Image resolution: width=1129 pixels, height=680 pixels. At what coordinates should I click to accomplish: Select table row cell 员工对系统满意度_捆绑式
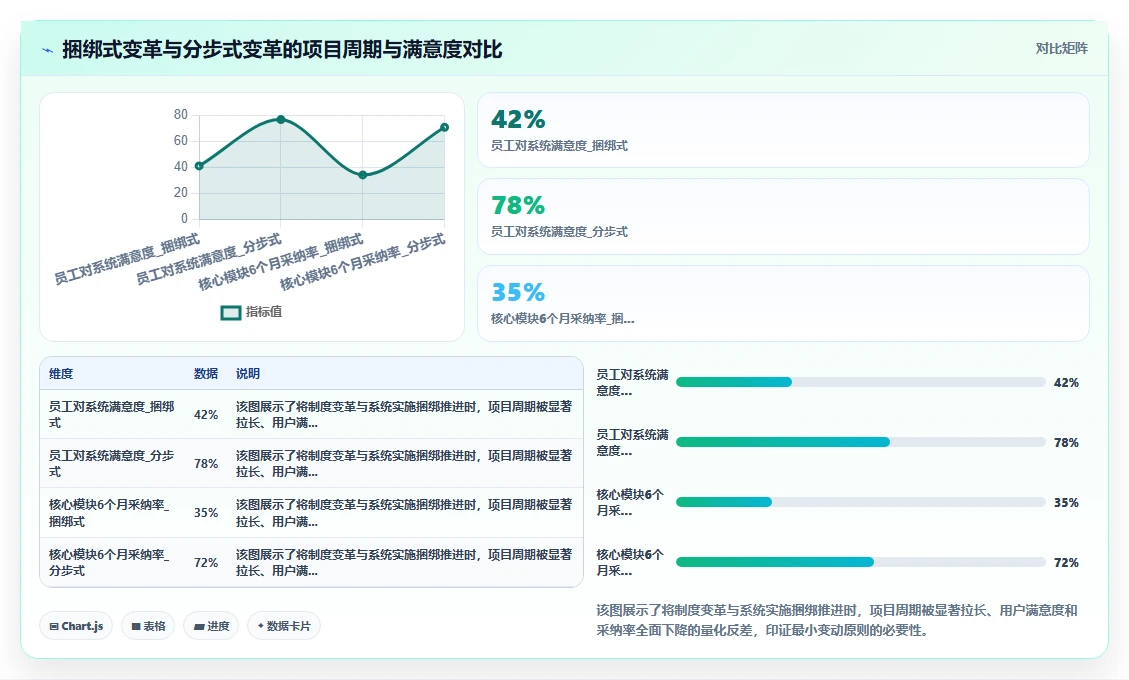112,414
